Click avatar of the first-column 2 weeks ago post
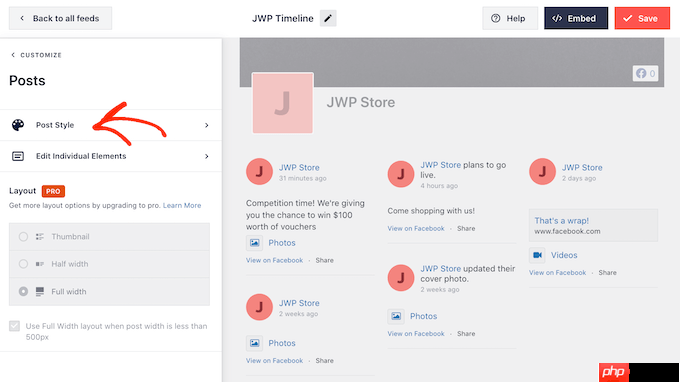This screenshot has height=382, width=680. (x=259, y=307)
